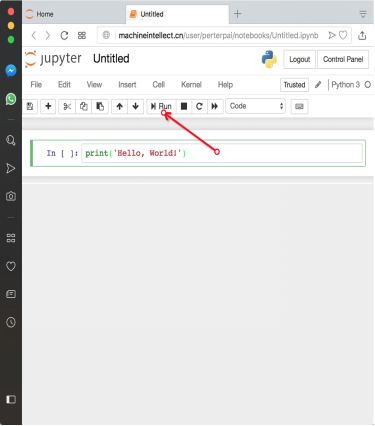Switch to the Untitled browser tab
Viewport: 375px width, 426px height.
[177, 14]
